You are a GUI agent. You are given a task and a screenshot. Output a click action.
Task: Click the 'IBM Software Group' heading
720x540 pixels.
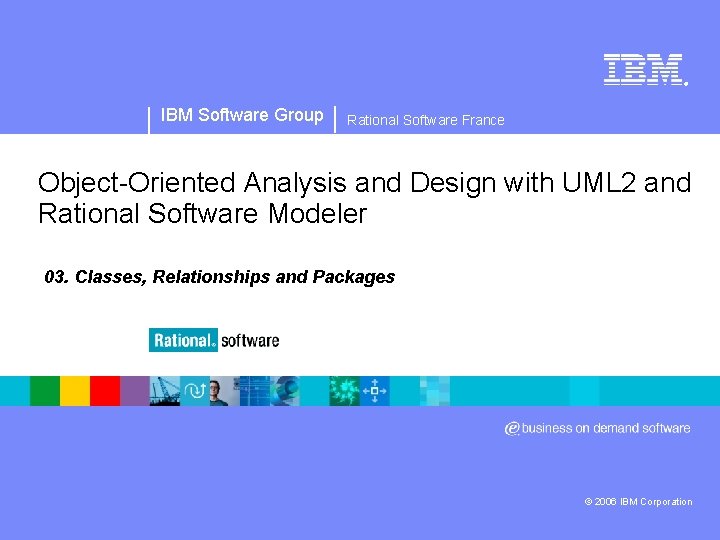(242, 115)
